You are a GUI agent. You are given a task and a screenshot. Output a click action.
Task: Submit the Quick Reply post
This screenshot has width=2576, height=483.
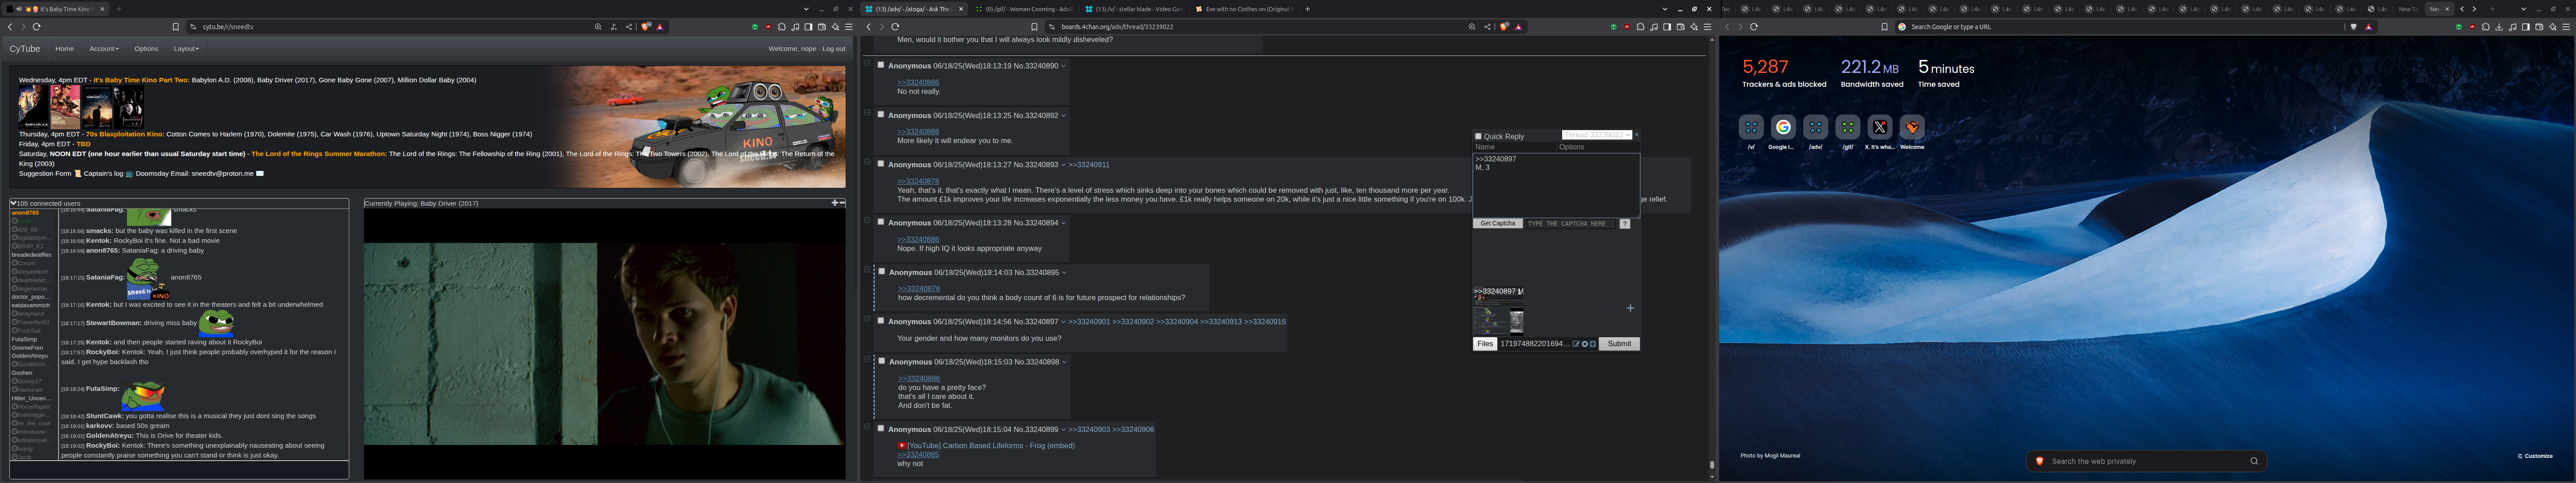[1619, 343]
